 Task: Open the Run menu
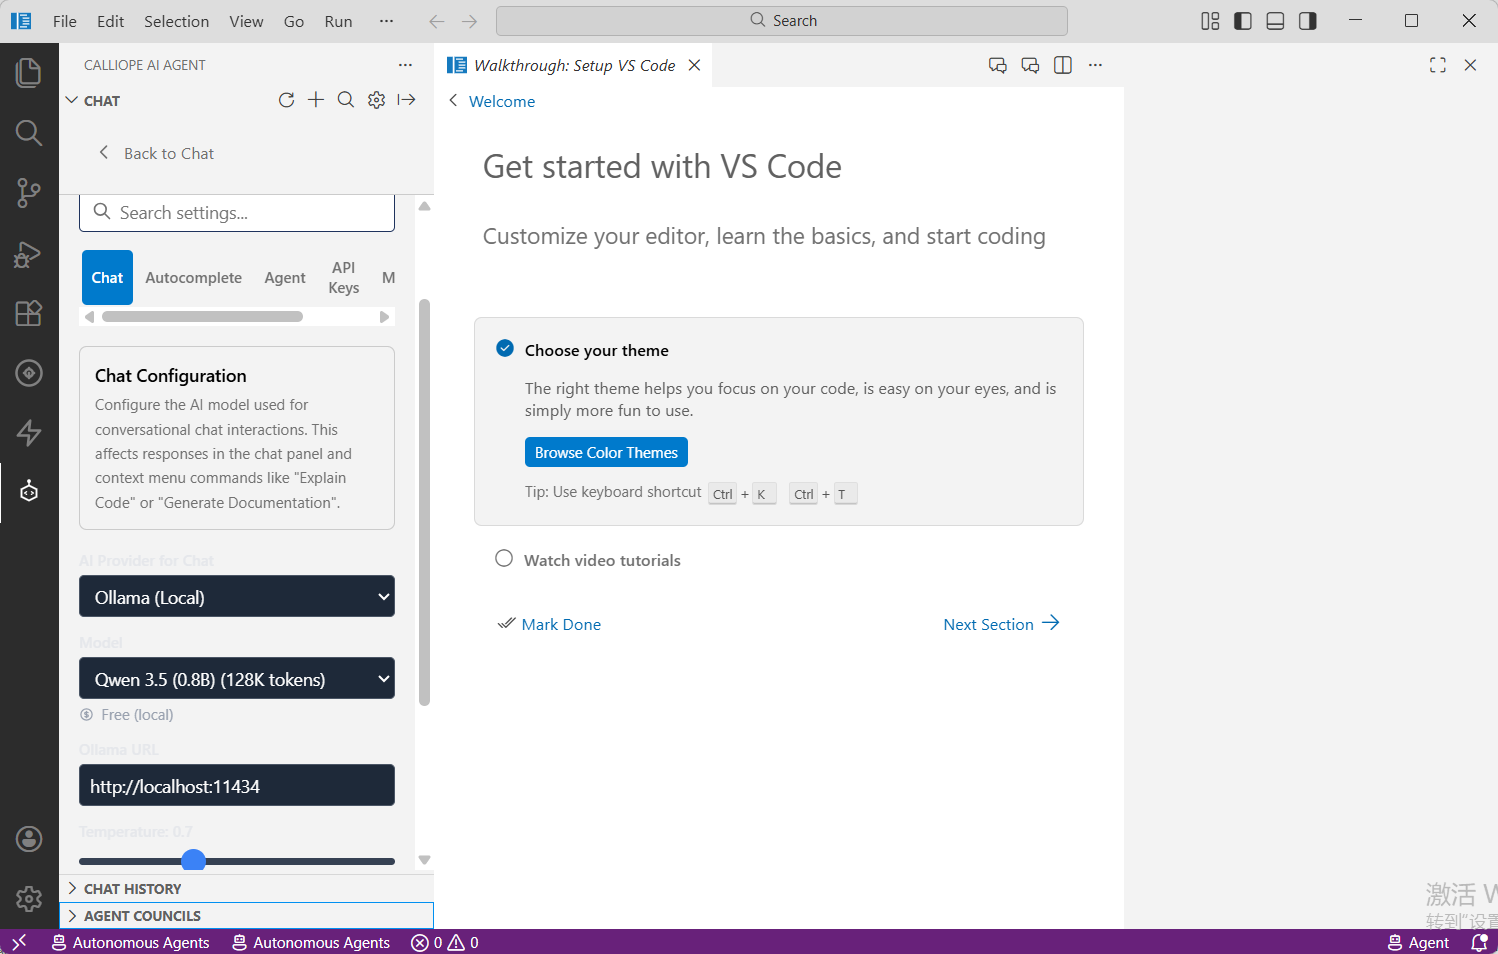pyautogui.click(x=338, y=21)
